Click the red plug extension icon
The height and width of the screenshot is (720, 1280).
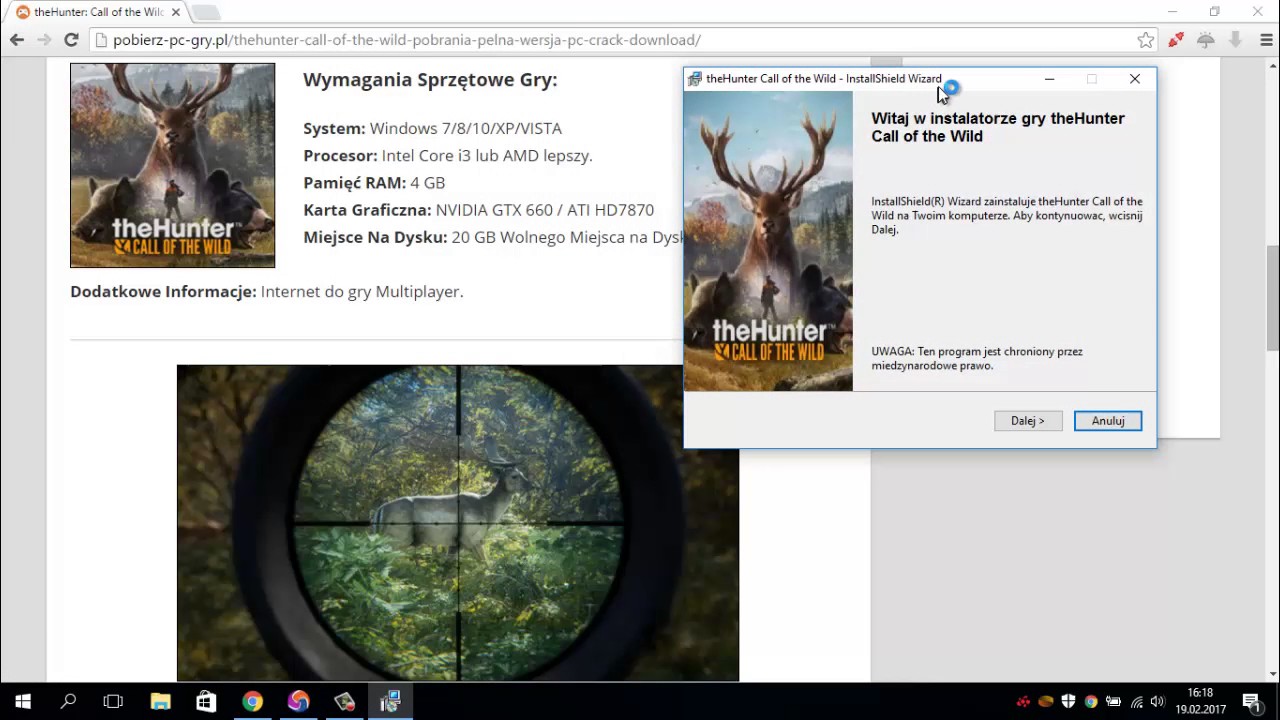[1176, 40]
